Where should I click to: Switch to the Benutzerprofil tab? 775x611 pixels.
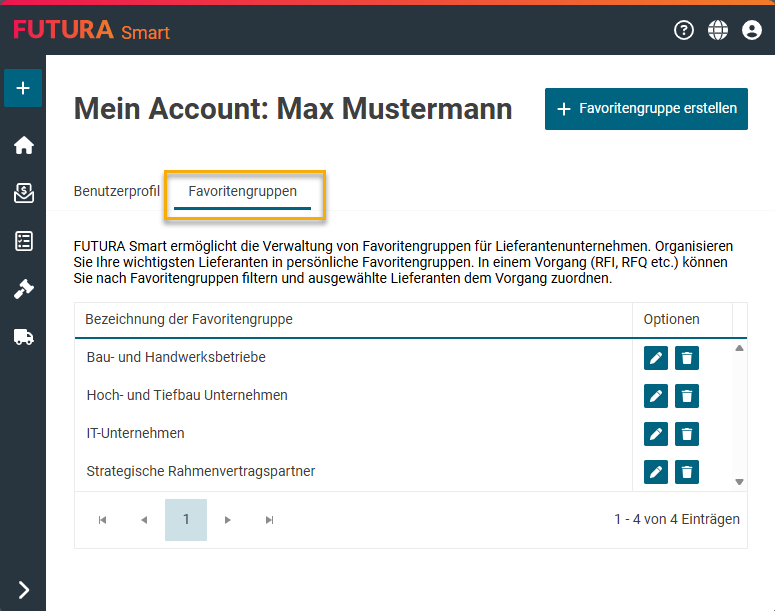(x=117, y=190)
